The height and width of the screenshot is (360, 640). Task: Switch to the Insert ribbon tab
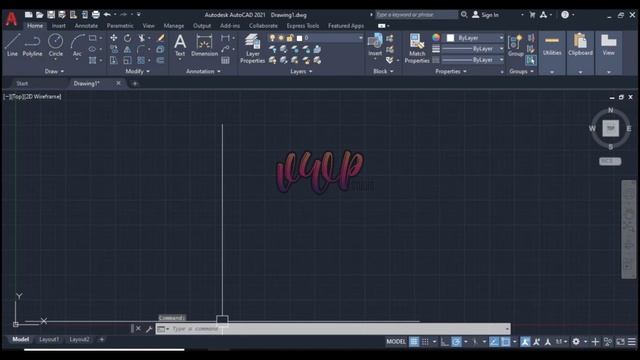tap(59, 26)
